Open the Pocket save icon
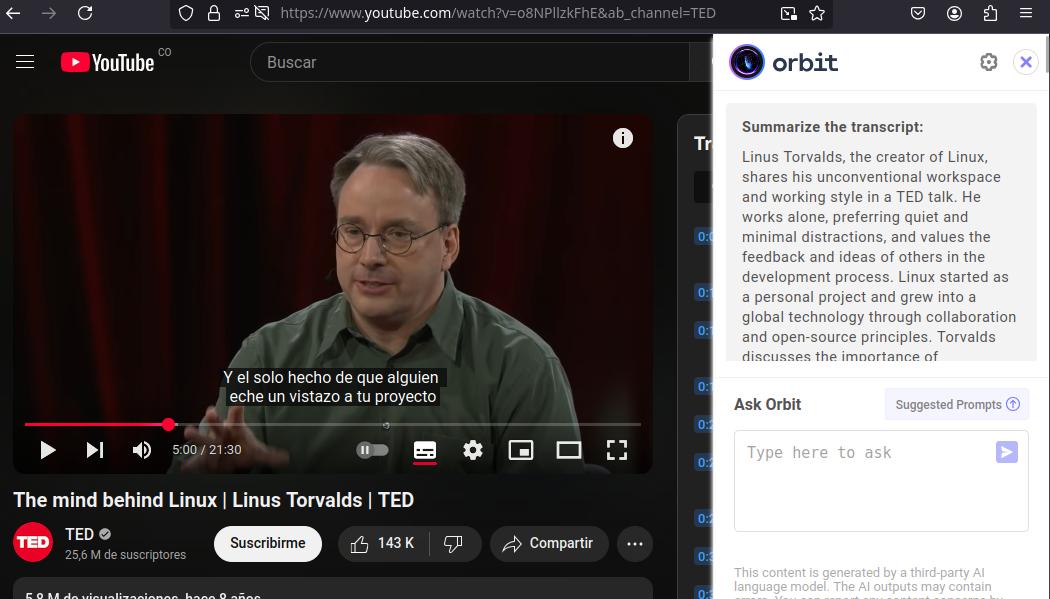The height and width of the screenshot is (599, 1050). click(918, 13)
